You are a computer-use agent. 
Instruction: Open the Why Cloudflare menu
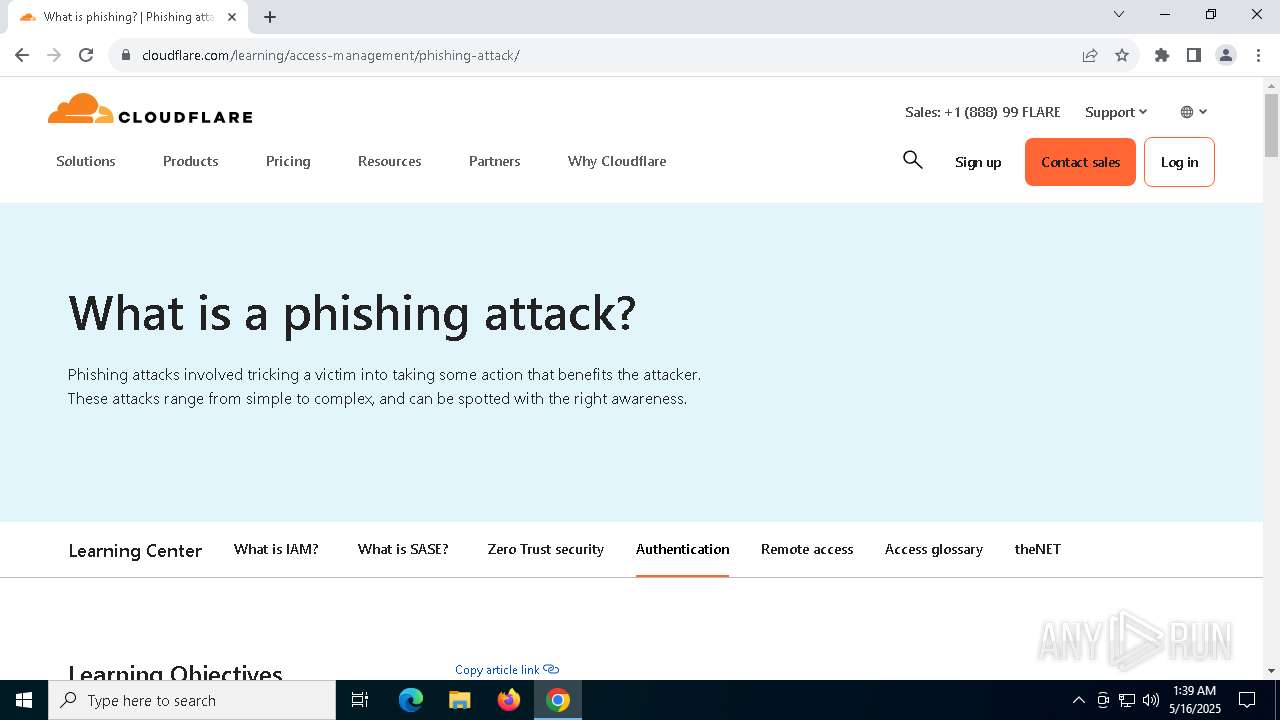(617, 161)
